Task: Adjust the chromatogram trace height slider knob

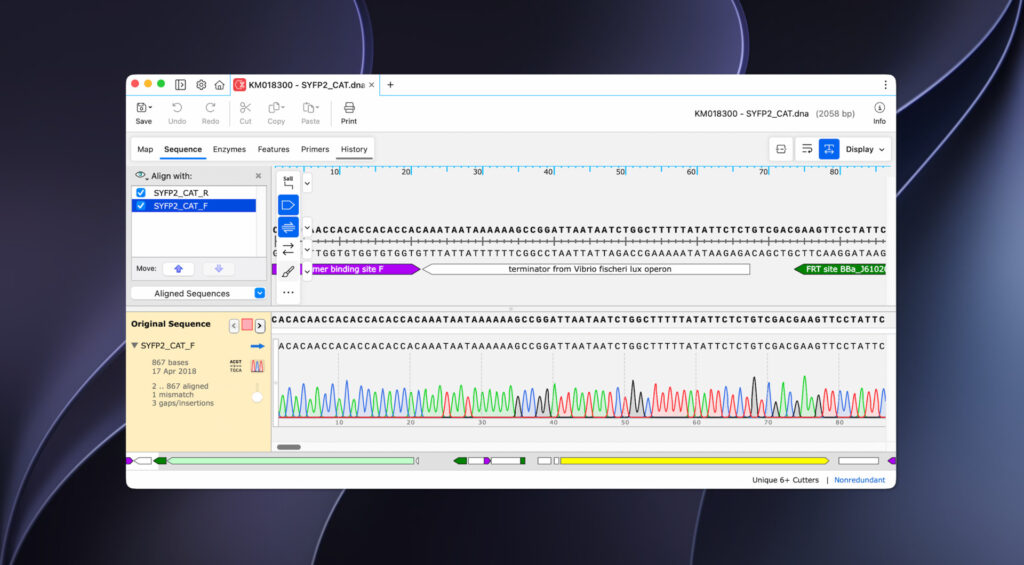Action: pyautogui.click(x=257, y=397)
